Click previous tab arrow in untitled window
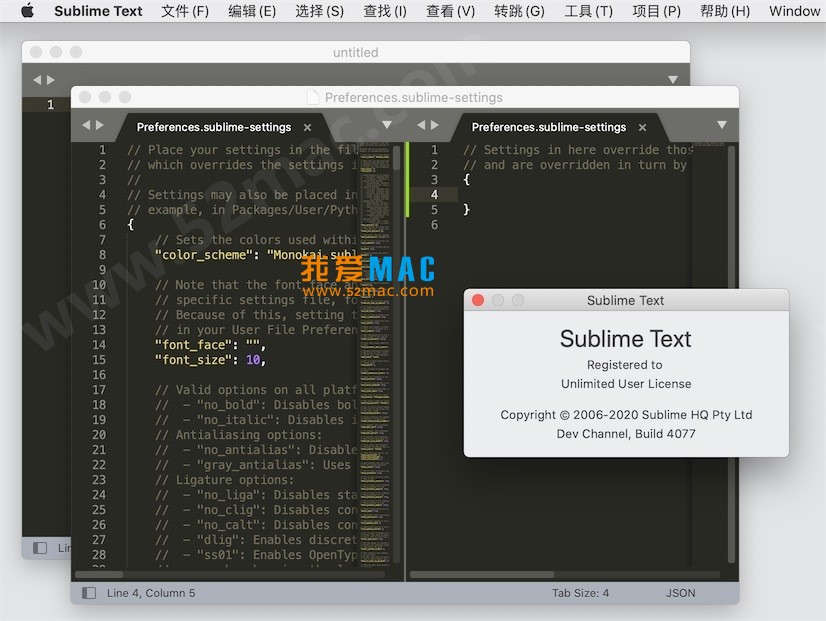 [37, 80]
